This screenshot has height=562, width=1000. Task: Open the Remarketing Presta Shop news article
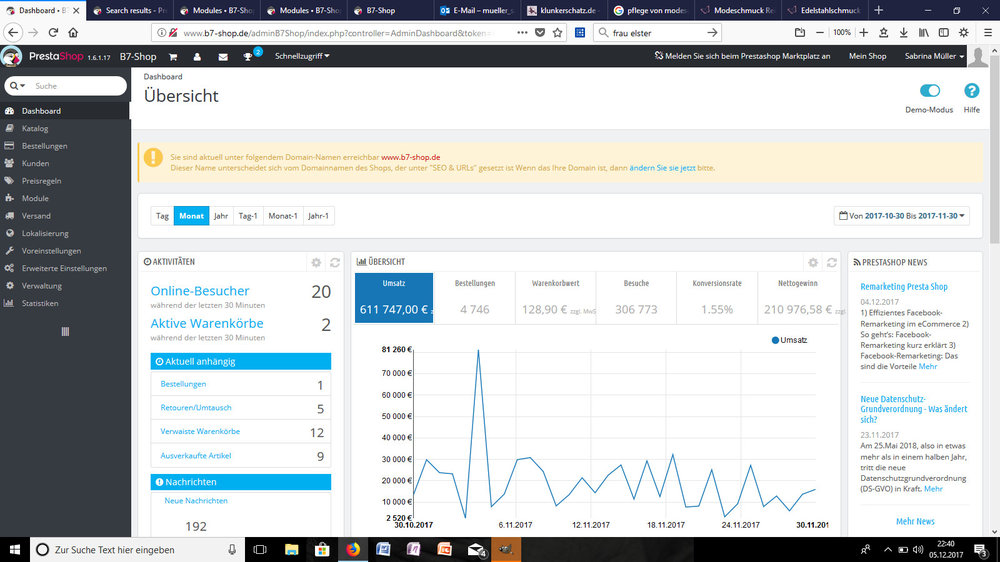(x=904, y=286)
